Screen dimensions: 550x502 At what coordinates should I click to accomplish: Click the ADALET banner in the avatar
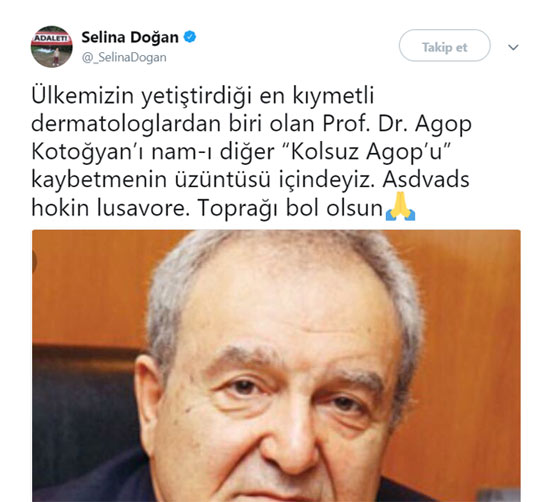(52, 38)
